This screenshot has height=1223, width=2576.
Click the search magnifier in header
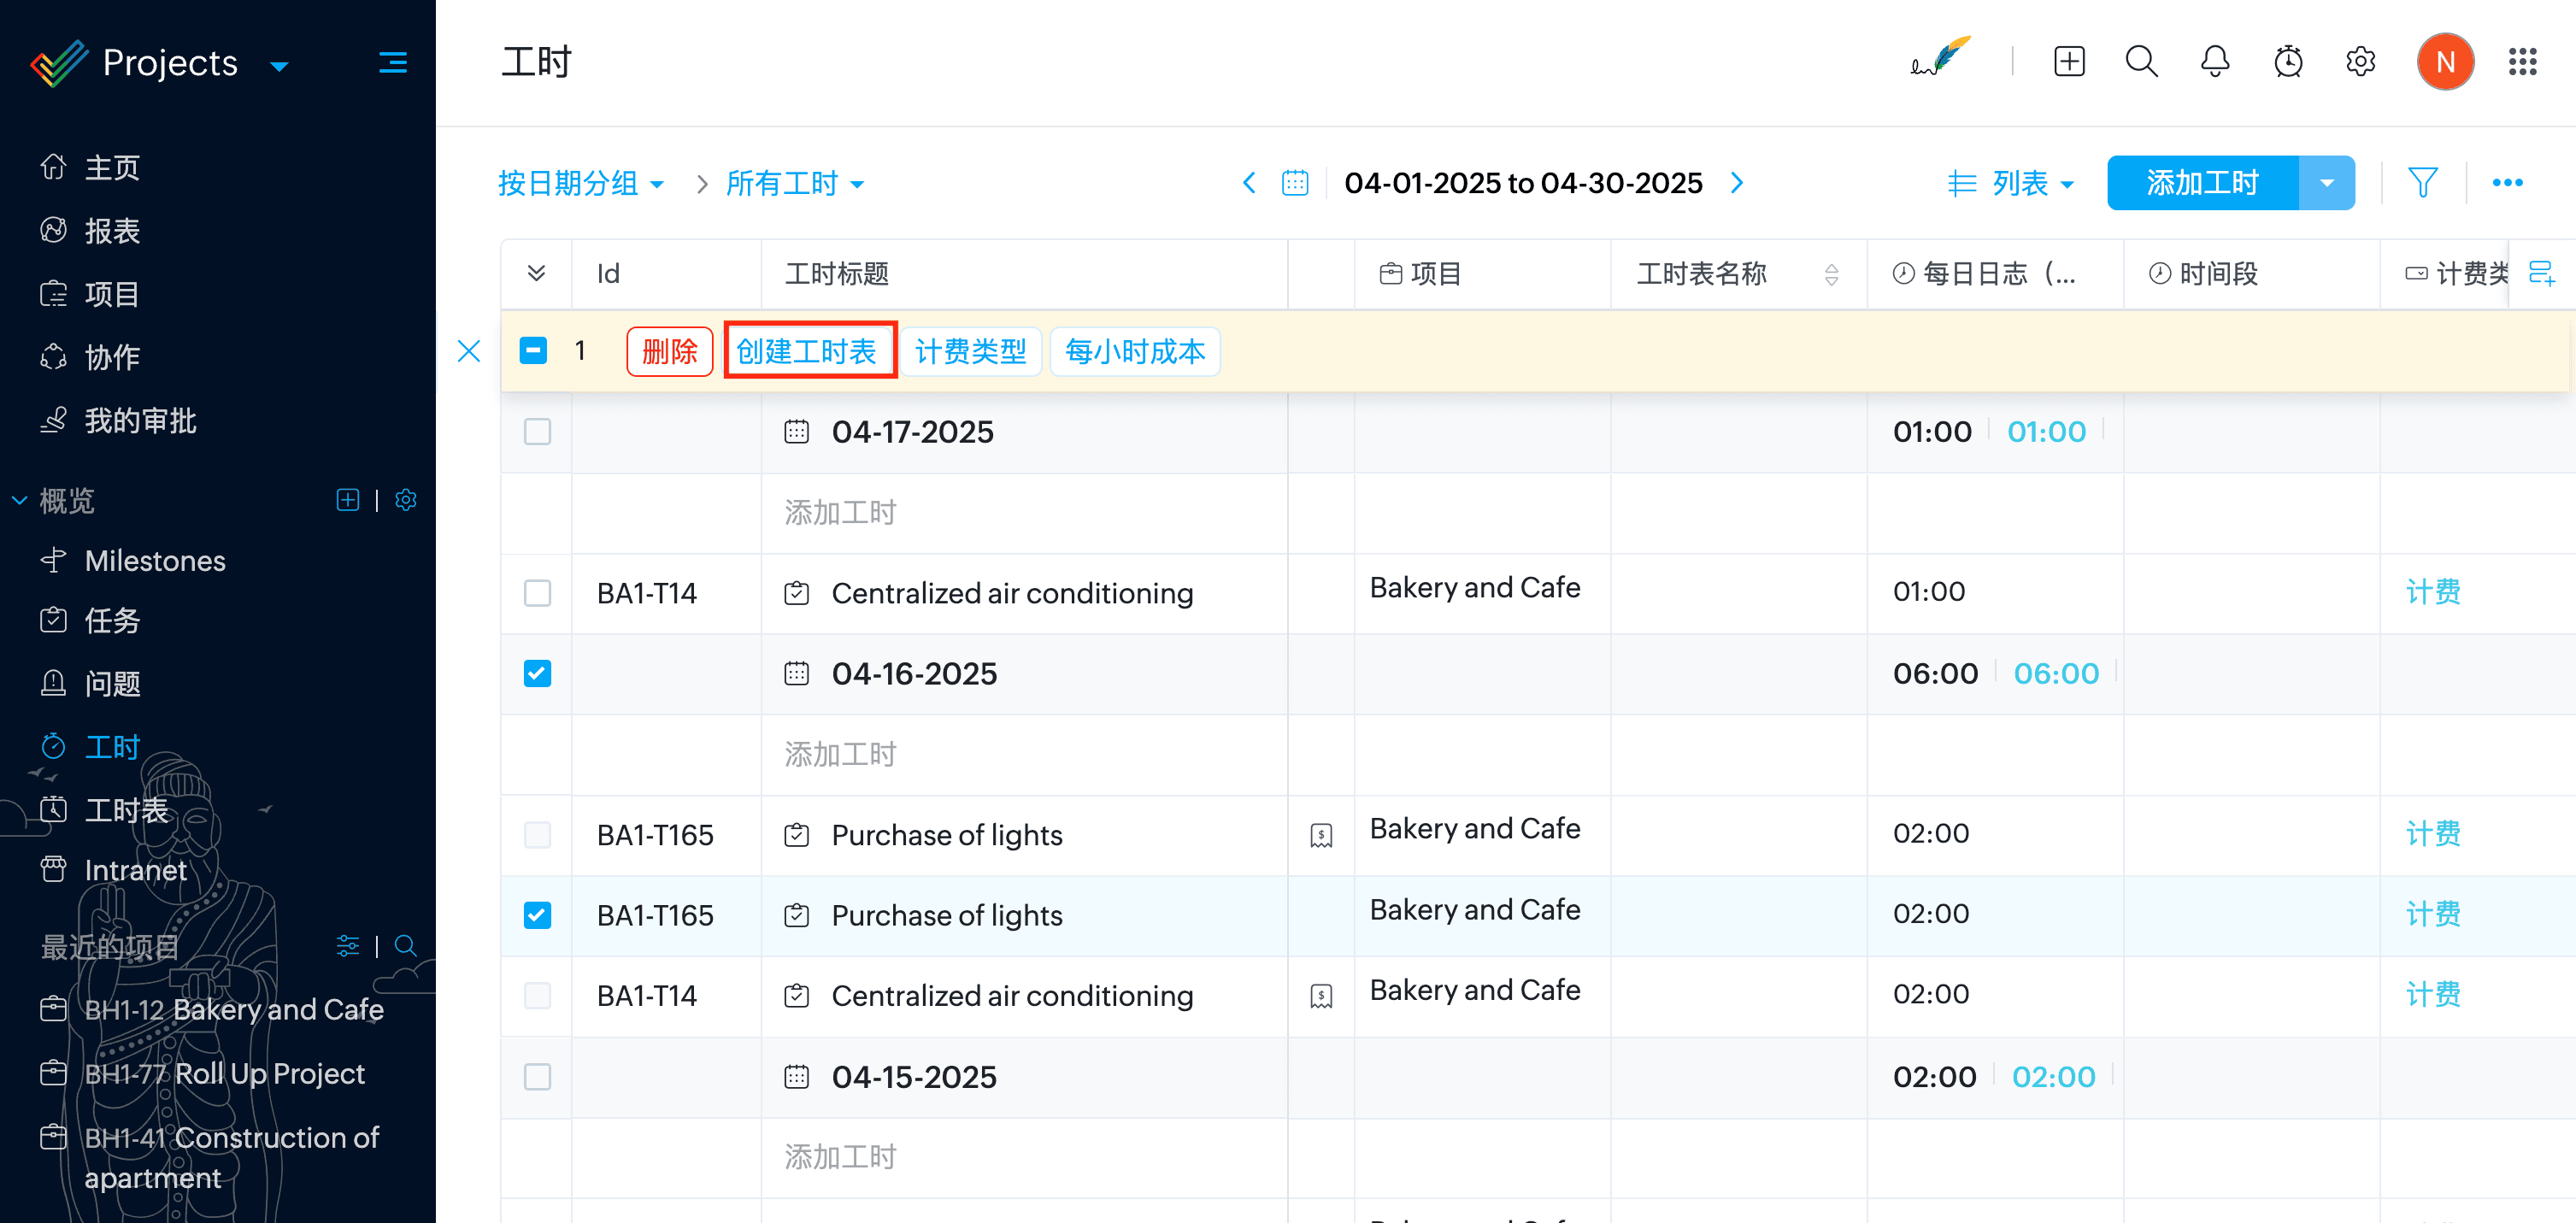2141,62
